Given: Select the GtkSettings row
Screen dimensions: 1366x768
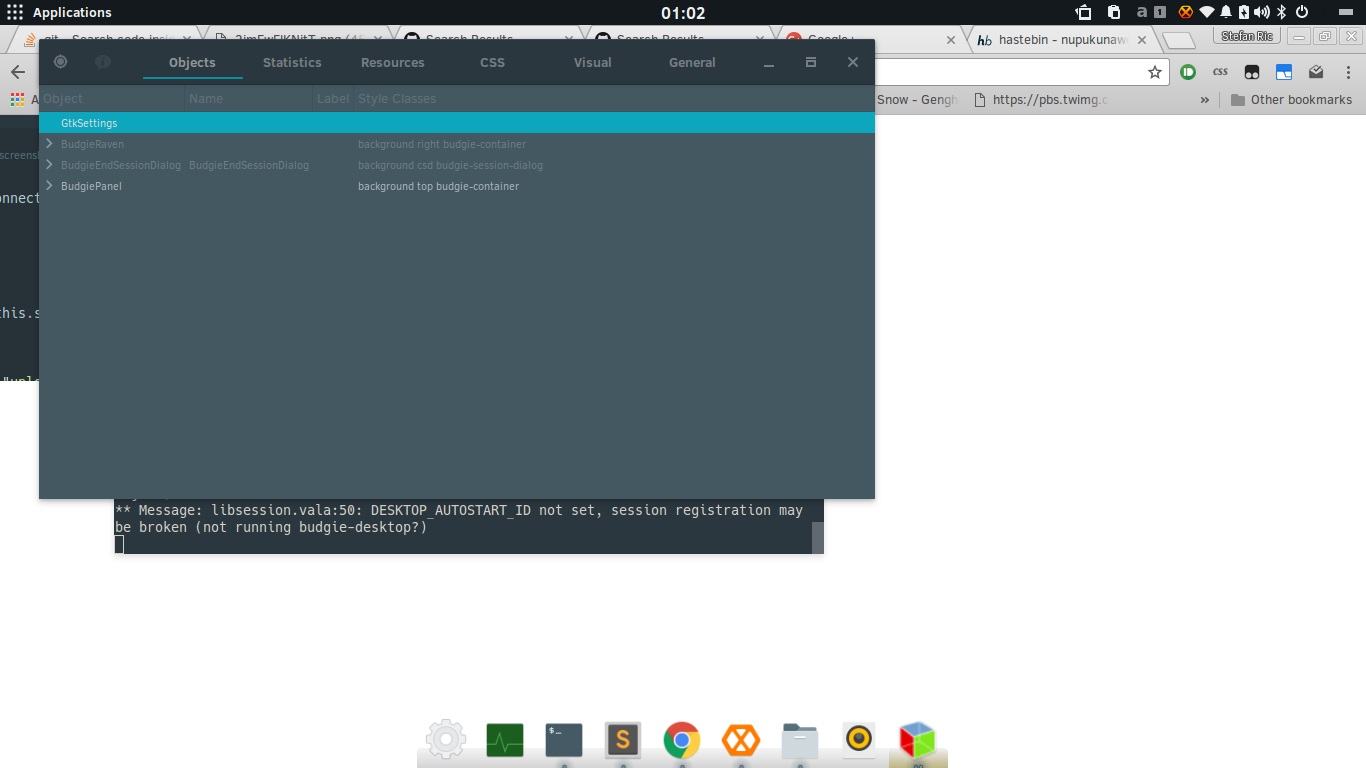Looking at the screenshot, I should coord(457,123).
